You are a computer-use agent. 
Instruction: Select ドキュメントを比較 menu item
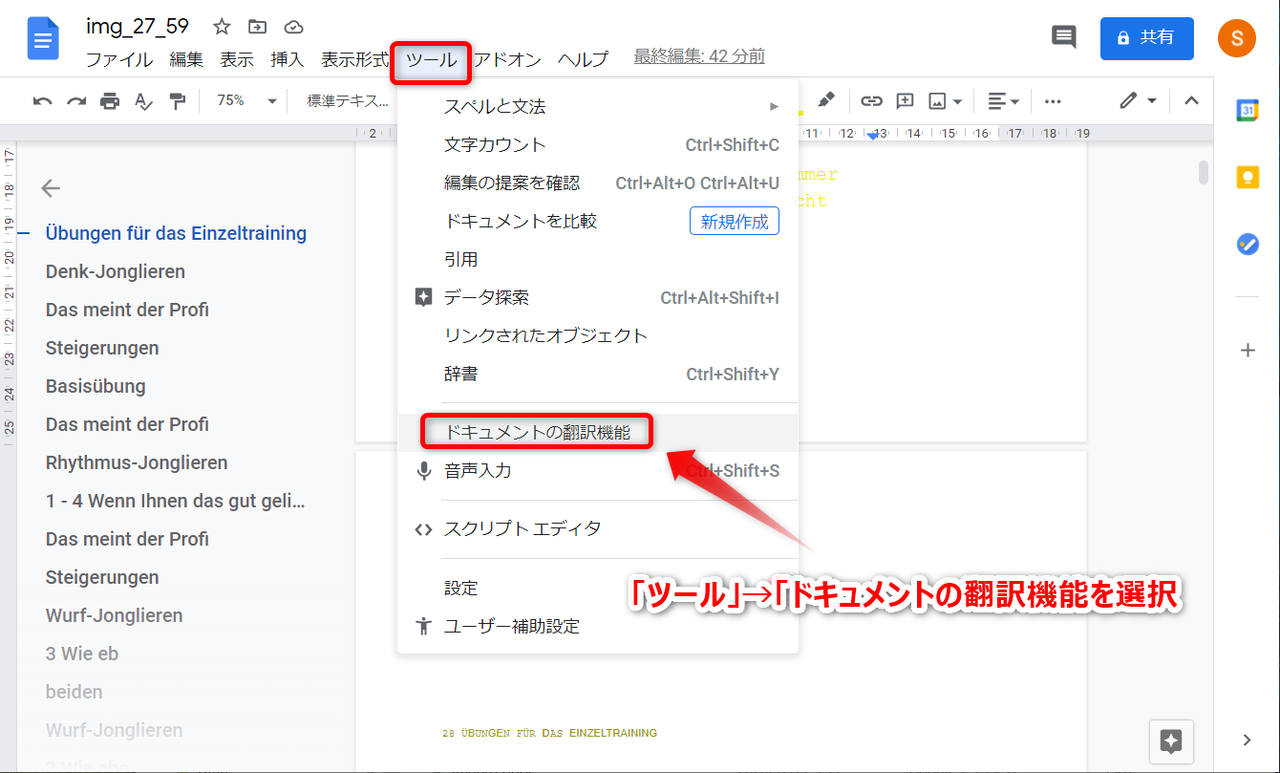598,221
